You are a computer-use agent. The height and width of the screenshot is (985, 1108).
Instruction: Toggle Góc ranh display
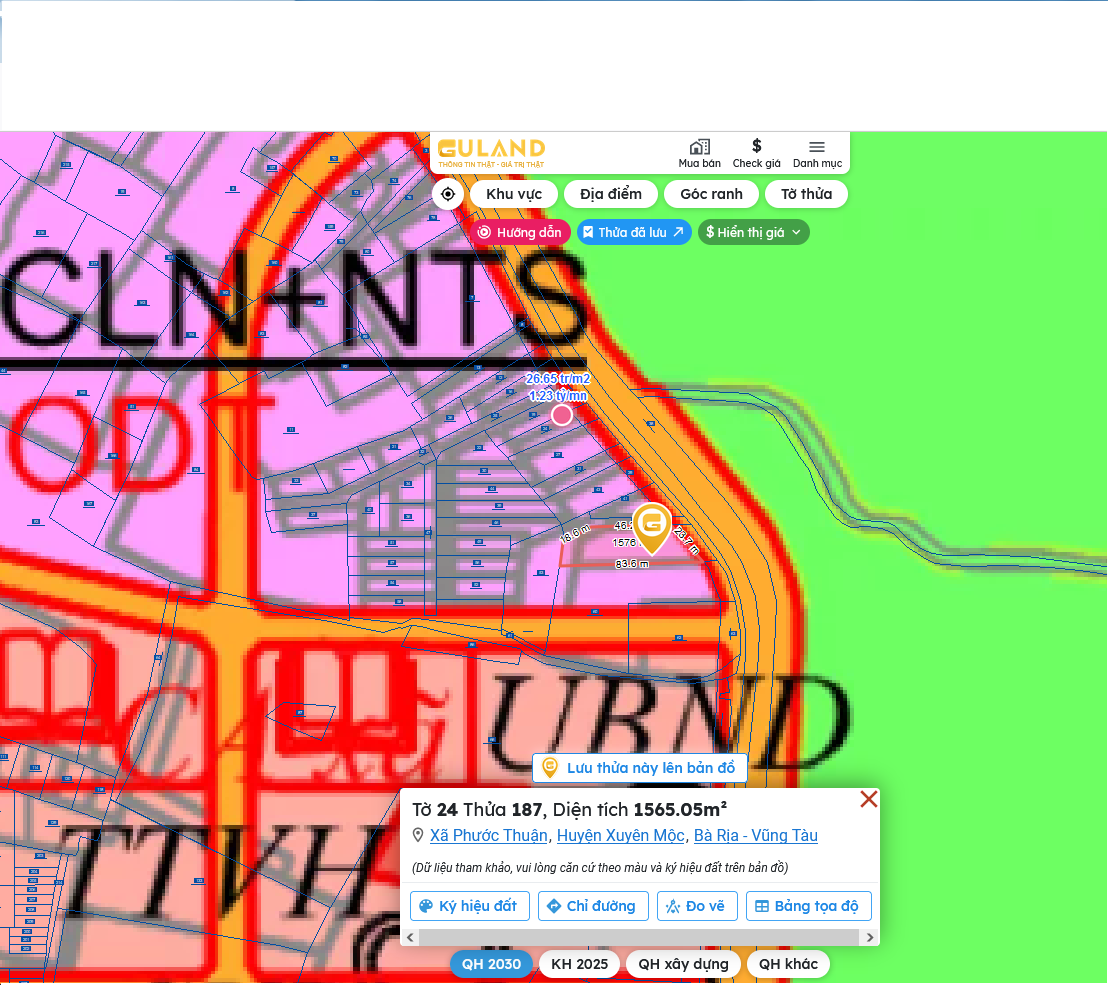point(711,194)
